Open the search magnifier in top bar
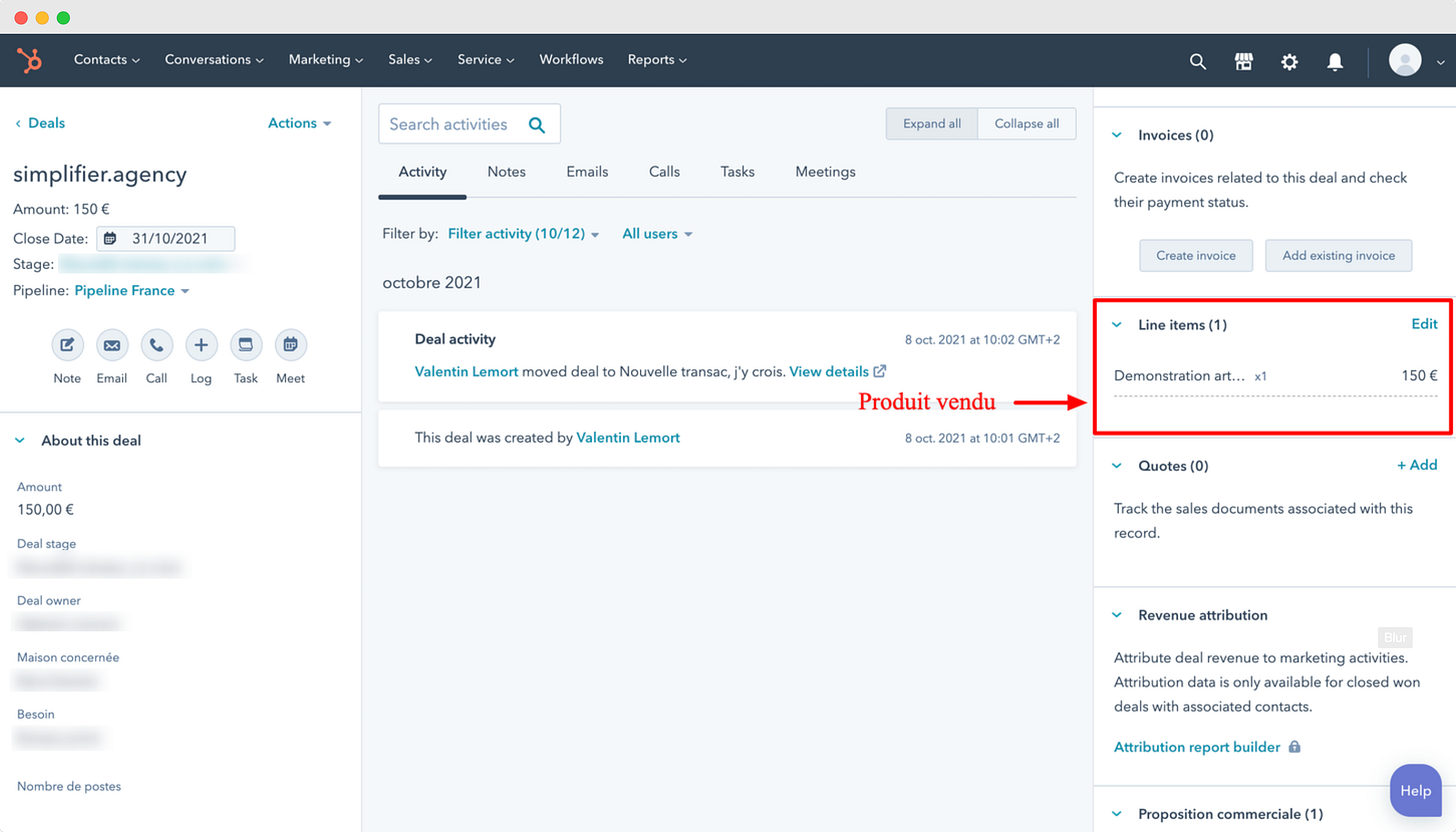 (x=1198, y=61)
